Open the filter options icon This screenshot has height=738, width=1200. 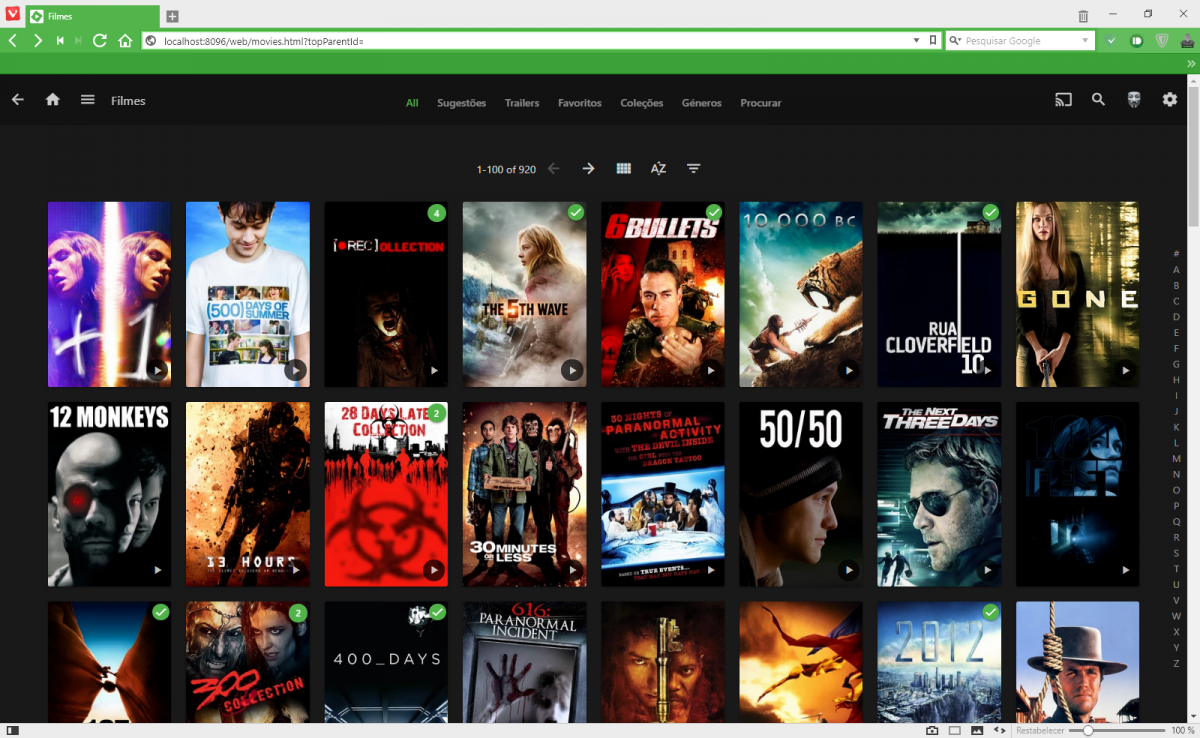(693, 169)
